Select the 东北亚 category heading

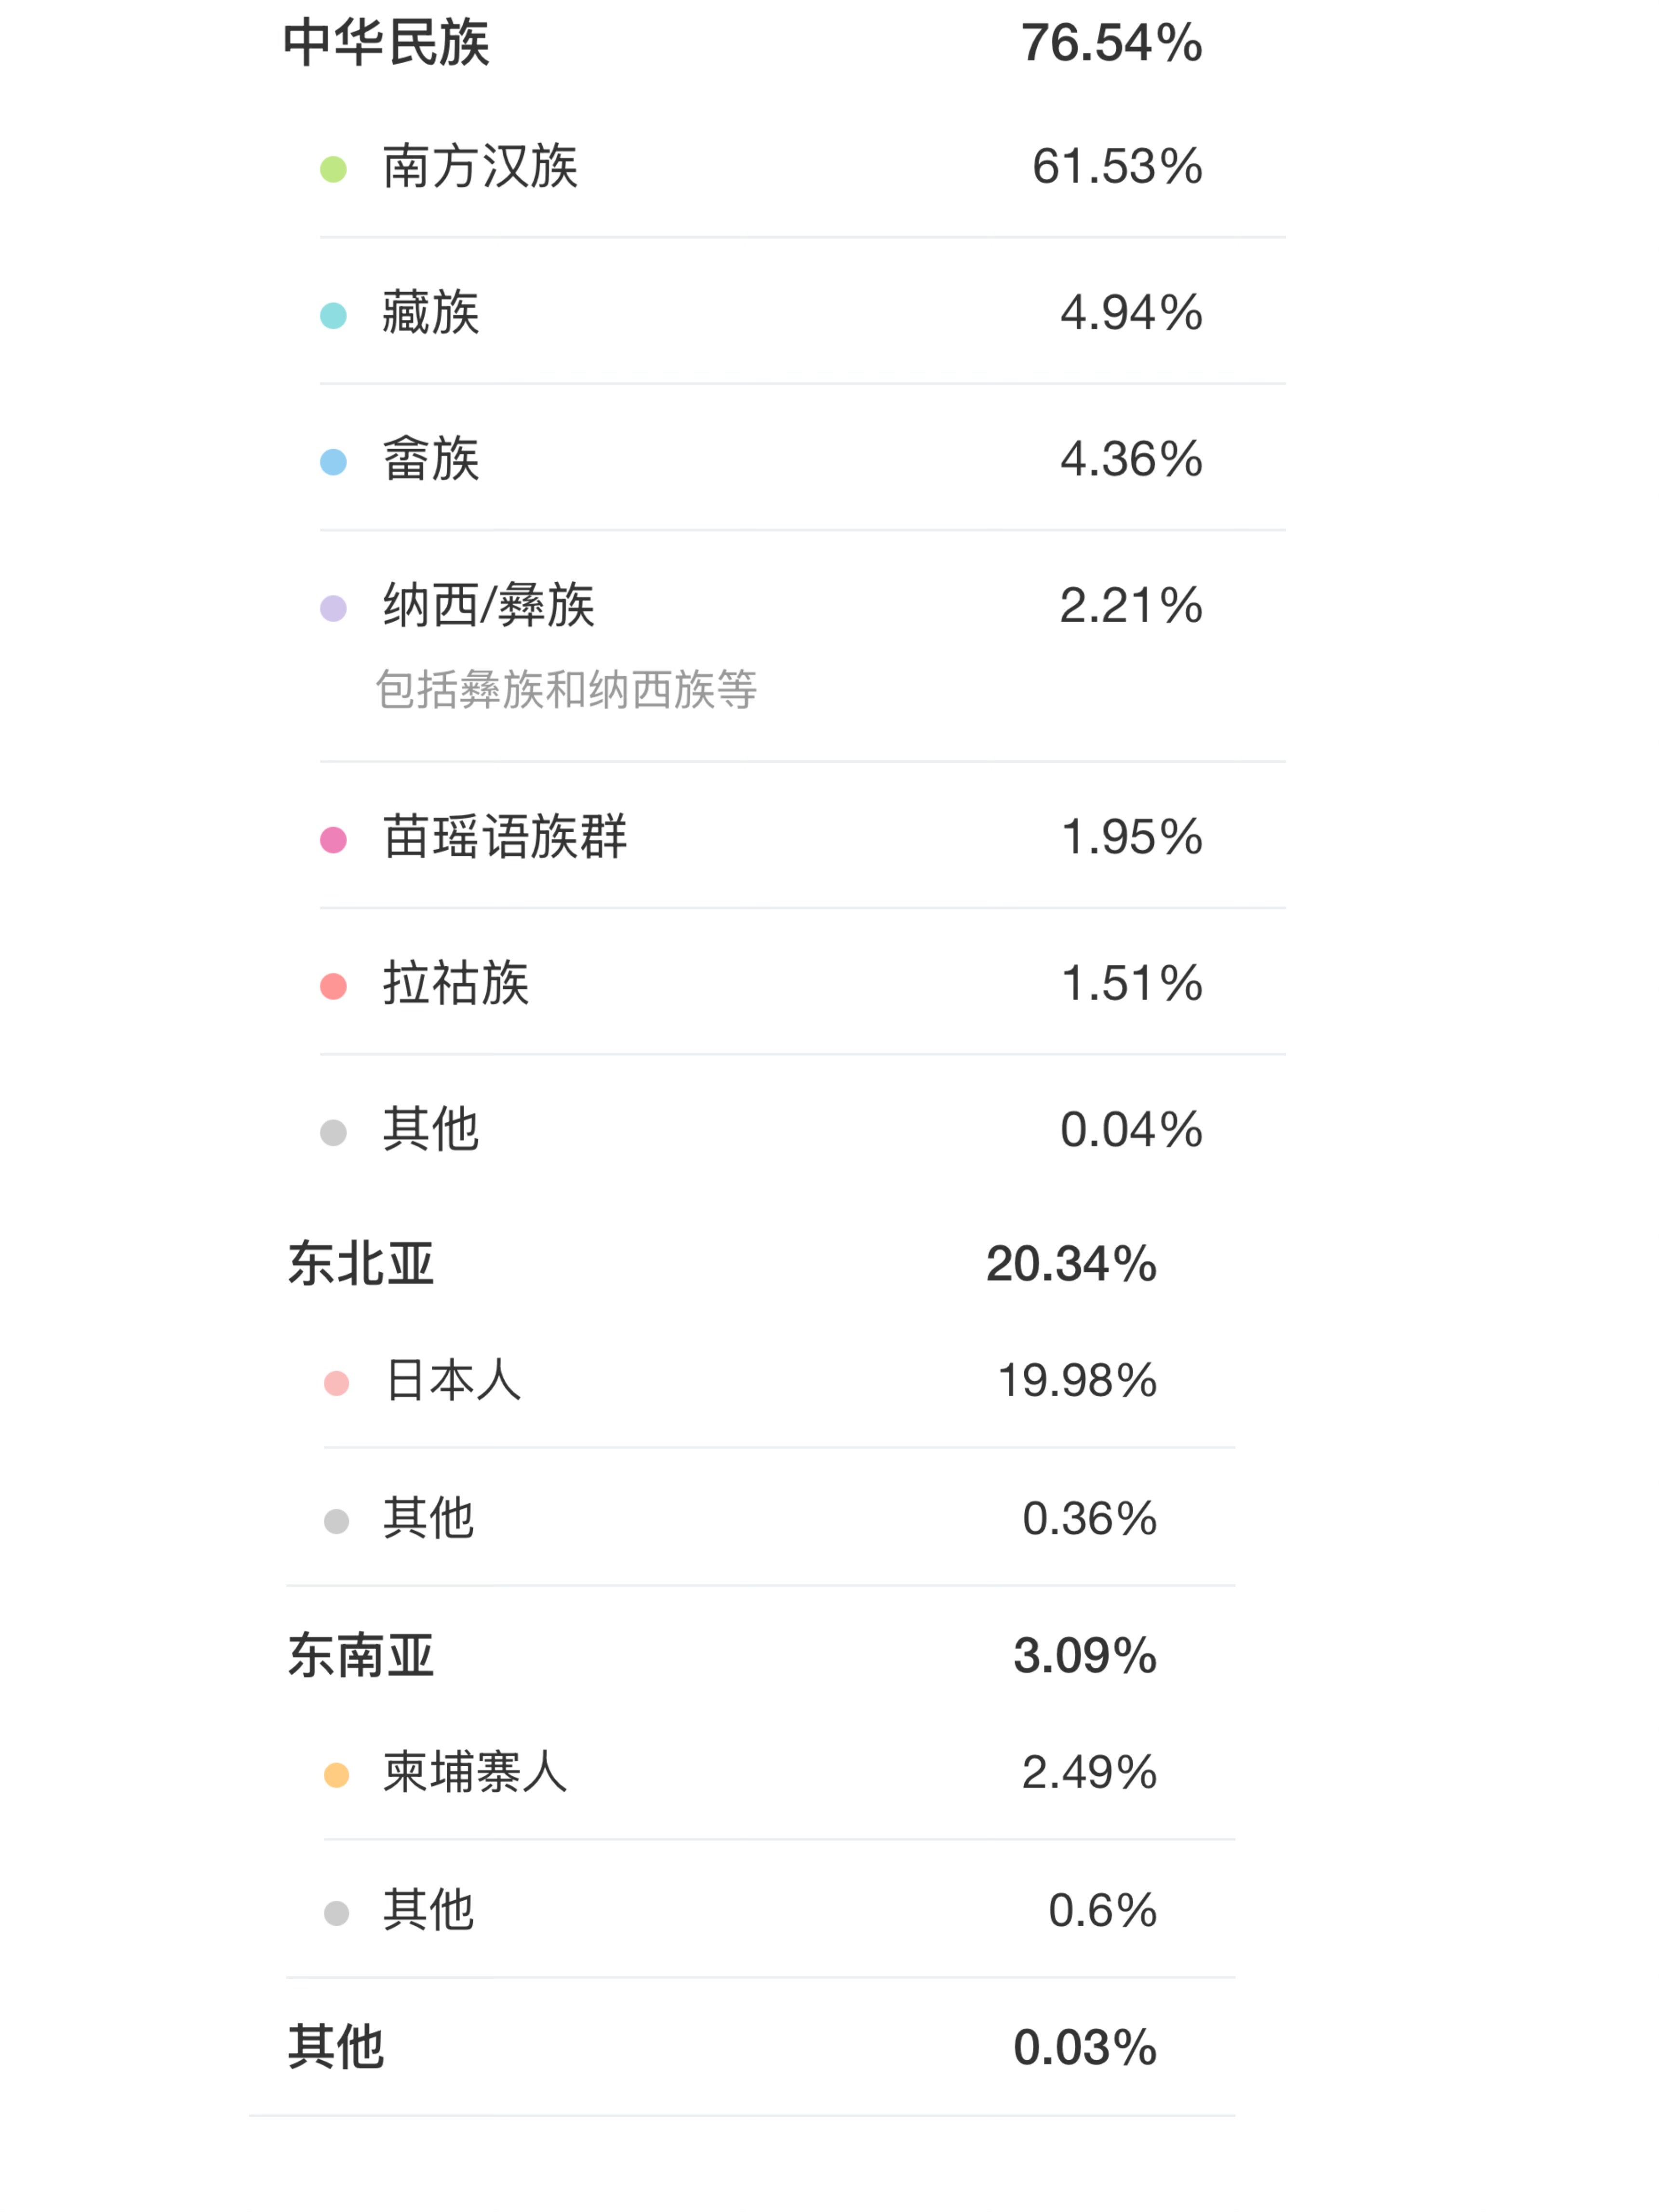point(361,1264)
